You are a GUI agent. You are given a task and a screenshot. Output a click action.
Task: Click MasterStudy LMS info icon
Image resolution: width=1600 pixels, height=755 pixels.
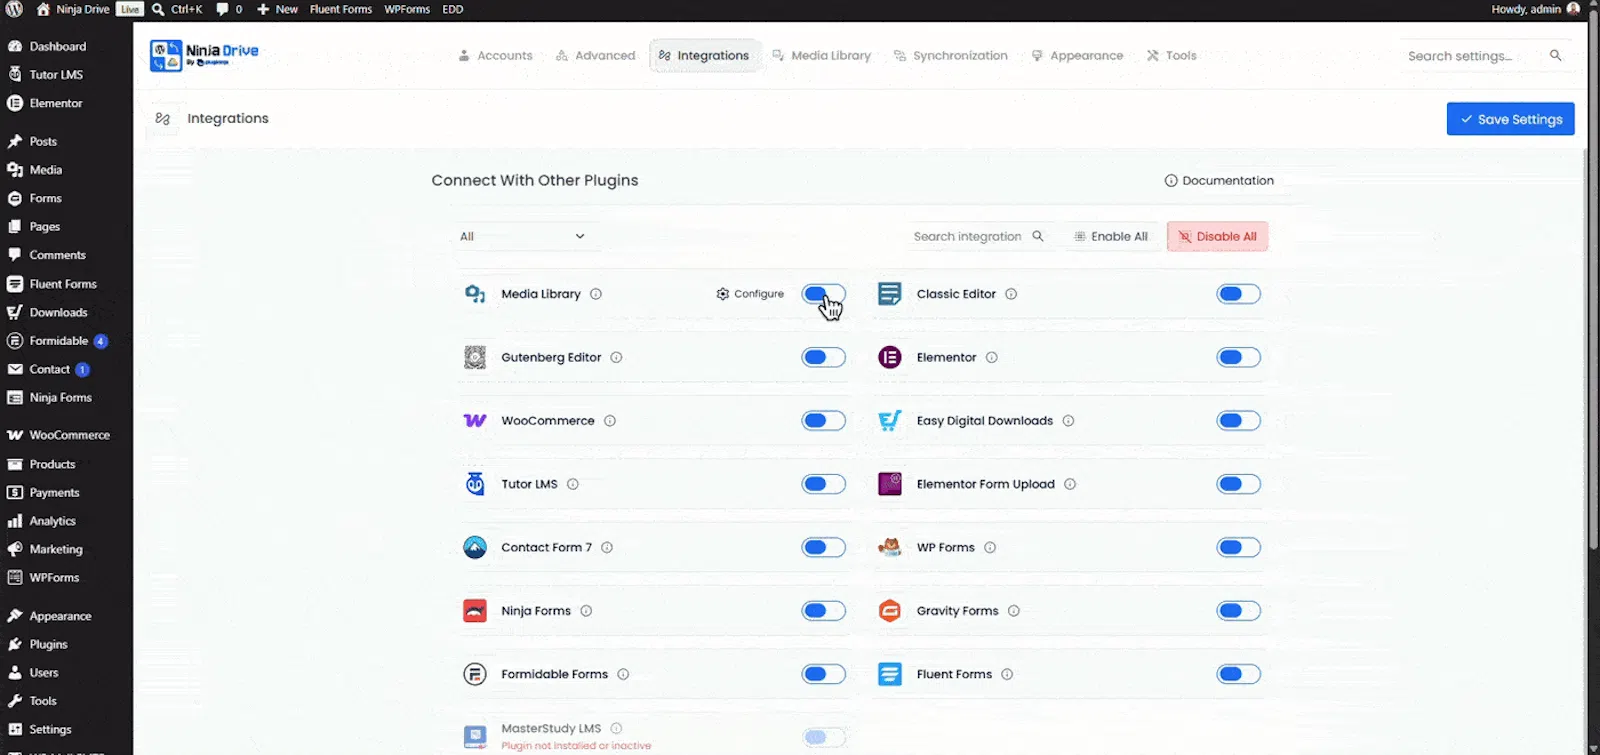616,728
